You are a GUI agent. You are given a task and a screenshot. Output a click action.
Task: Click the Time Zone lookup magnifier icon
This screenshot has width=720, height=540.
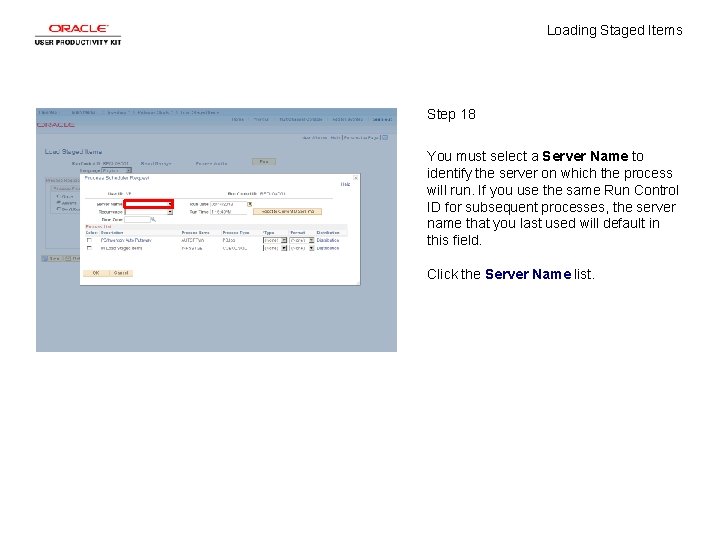coord(154,220)
